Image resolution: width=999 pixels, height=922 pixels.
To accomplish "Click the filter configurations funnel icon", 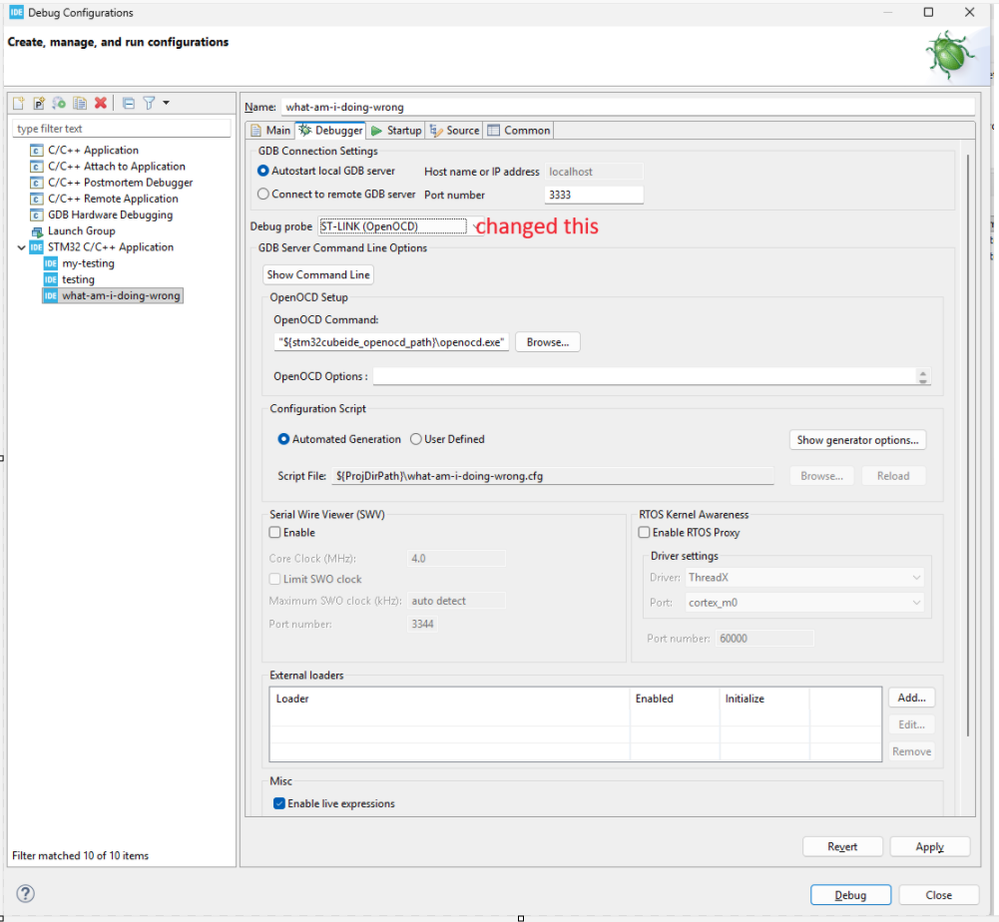I will coord(148,103).
